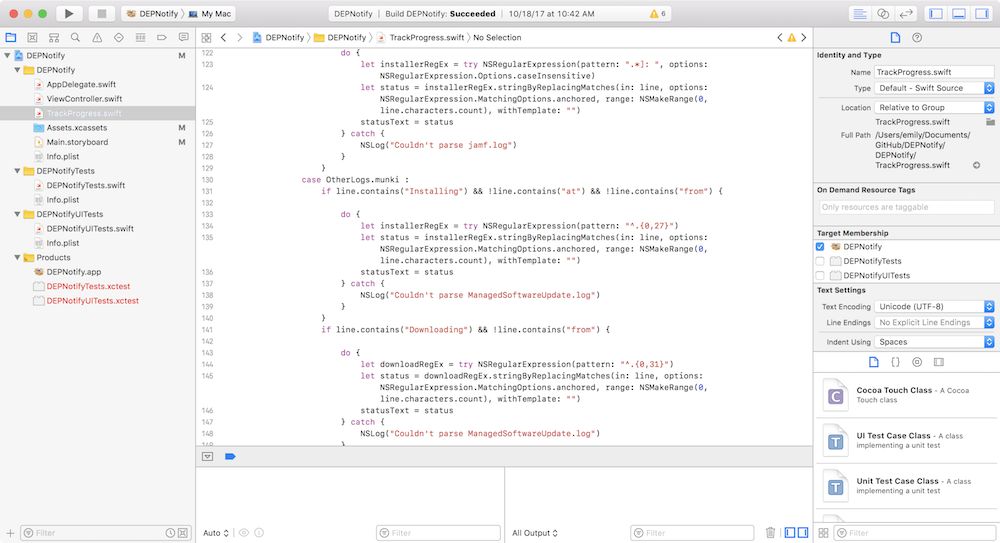Toggle the breakpoints activation icon
The image size is (1000, 543).
click(x=229, y=456)
